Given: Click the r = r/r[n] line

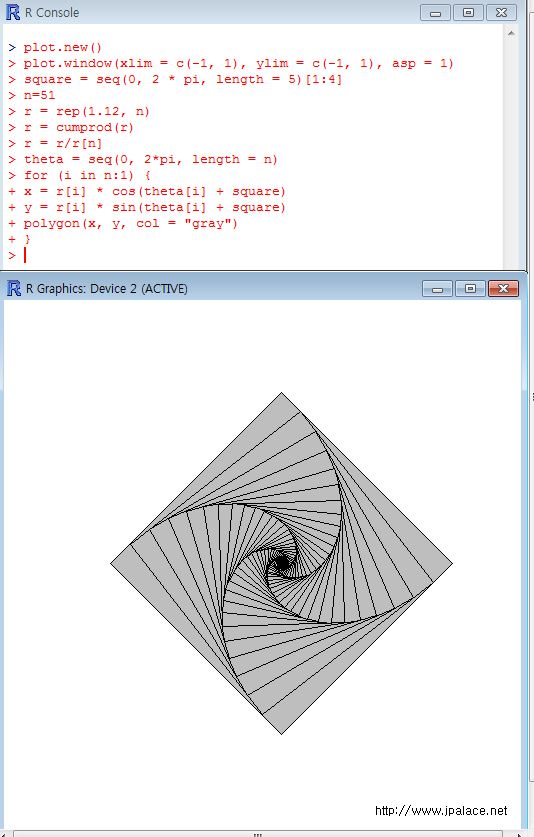Looking at the screenshot, I should [62, 144].
